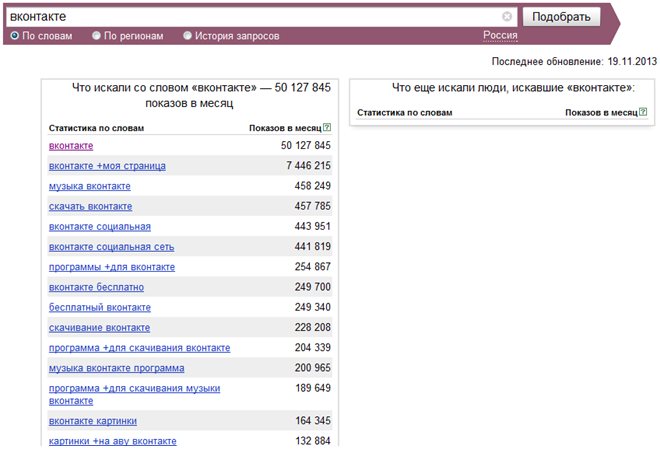Click the value '7 446 215'
This screenshot has width=660, height=452.
309,165
